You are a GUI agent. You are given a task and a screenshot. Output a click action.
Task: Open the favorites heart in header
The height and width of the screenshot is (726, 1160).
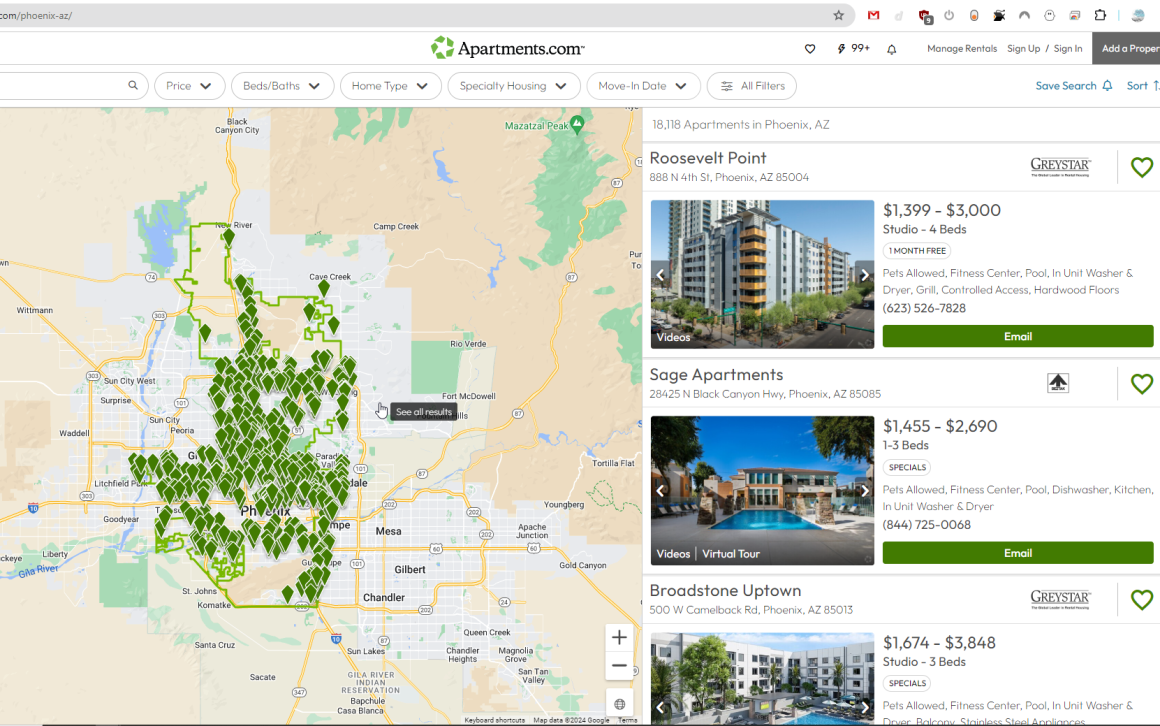(810, 49)
